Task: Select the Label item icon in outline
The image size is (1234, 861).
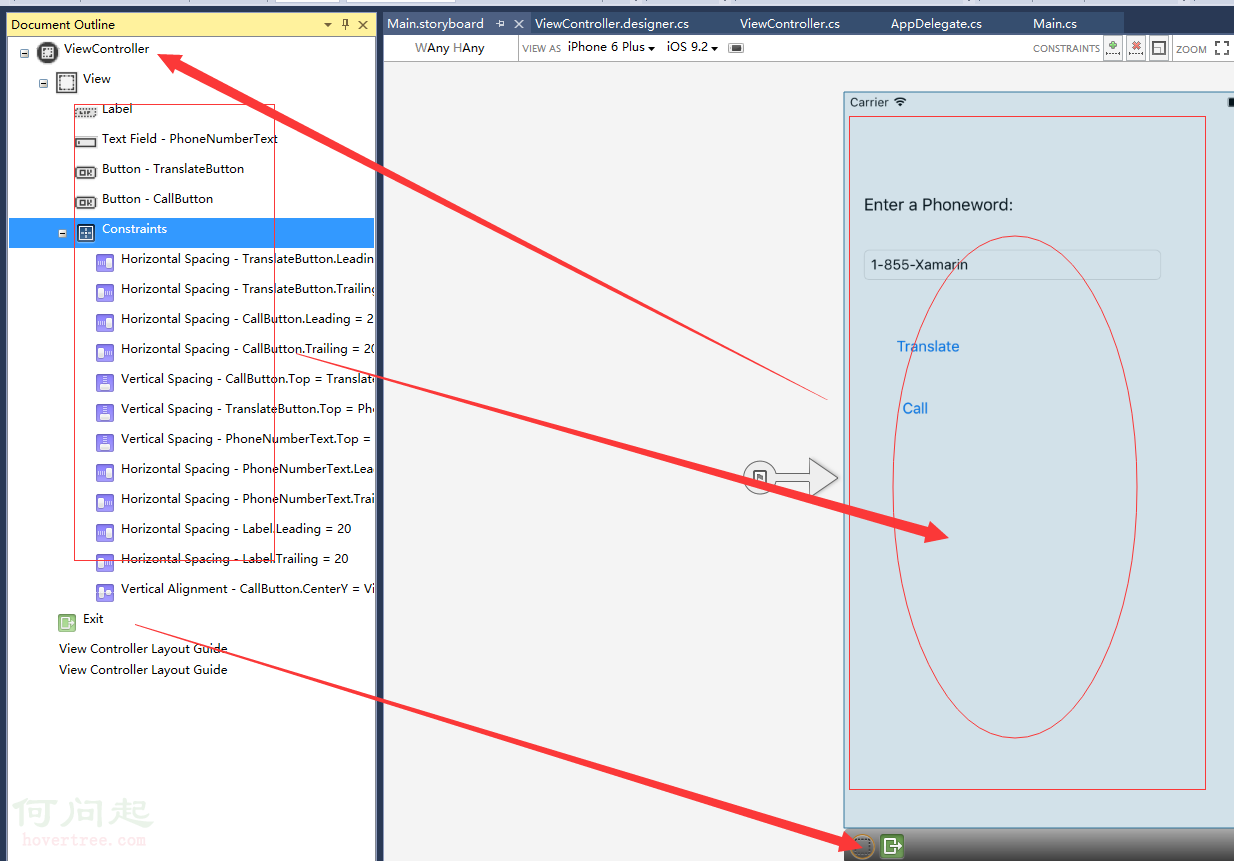Action: (86, 112)
